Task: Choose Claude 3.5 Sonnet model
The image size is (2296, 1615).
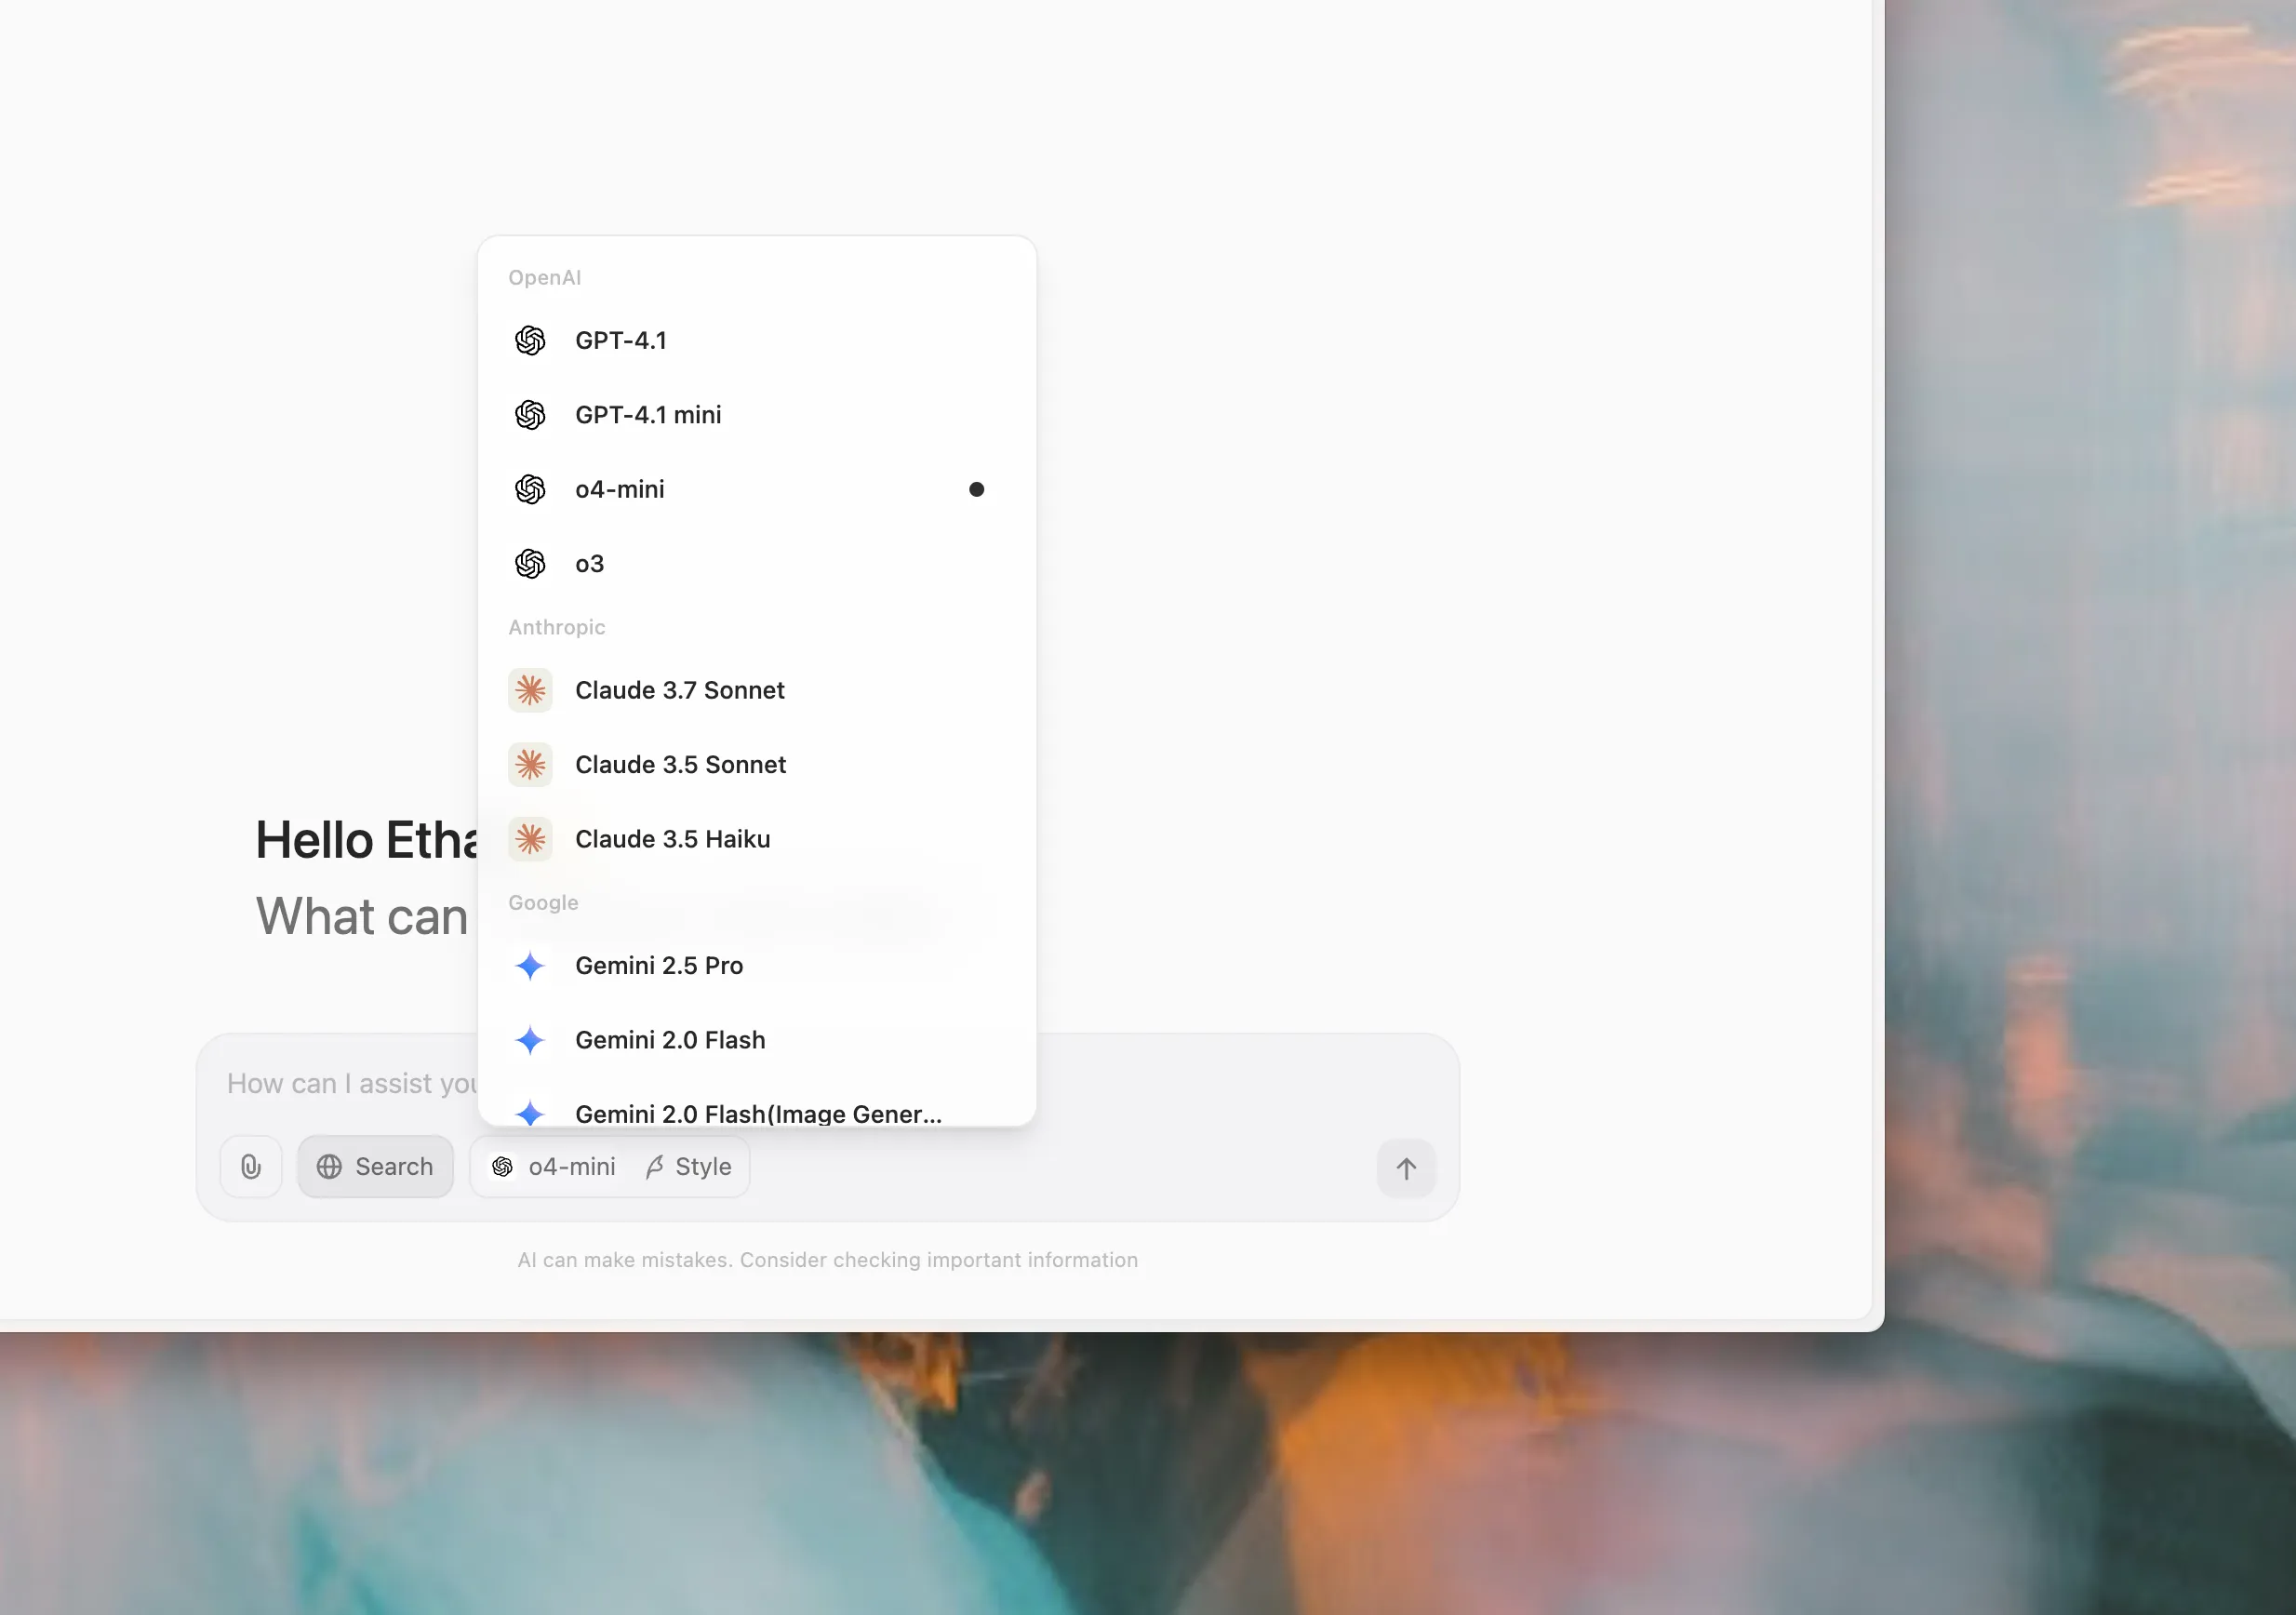Action: coord(680,765)
